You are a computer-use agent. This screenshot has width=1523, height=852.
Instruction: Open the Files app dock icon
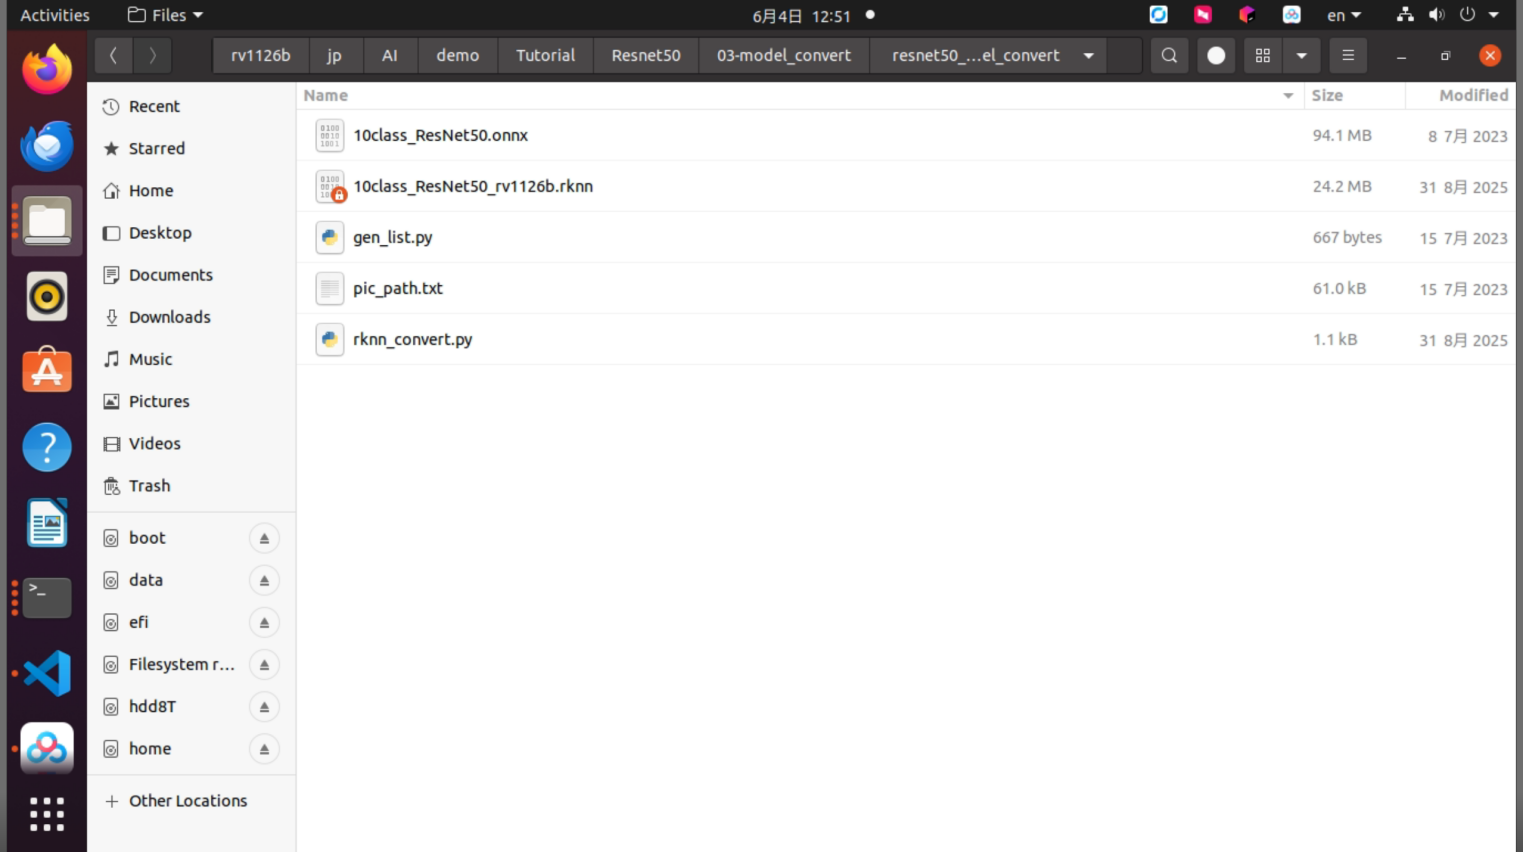(47, 221)
